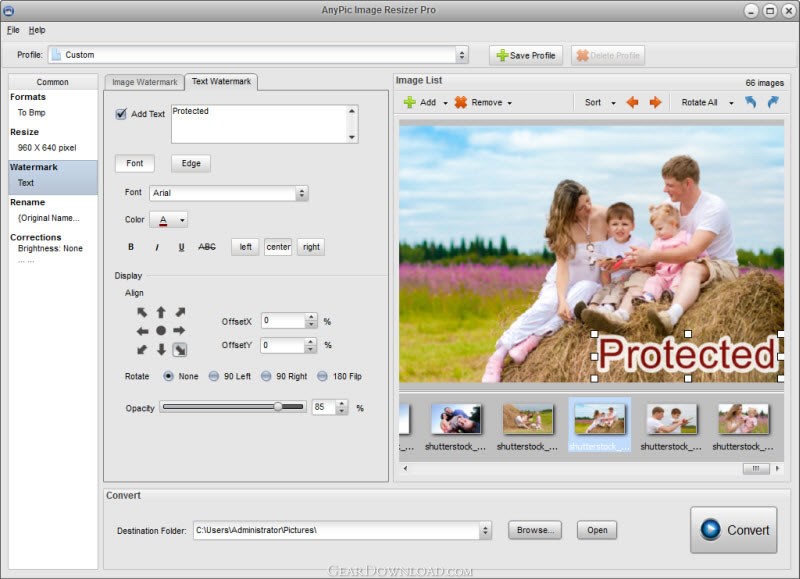Screen dimensions: 800x579
Task: Rotate all images counterclockwise blue arrow
Action: click(751, 102)
